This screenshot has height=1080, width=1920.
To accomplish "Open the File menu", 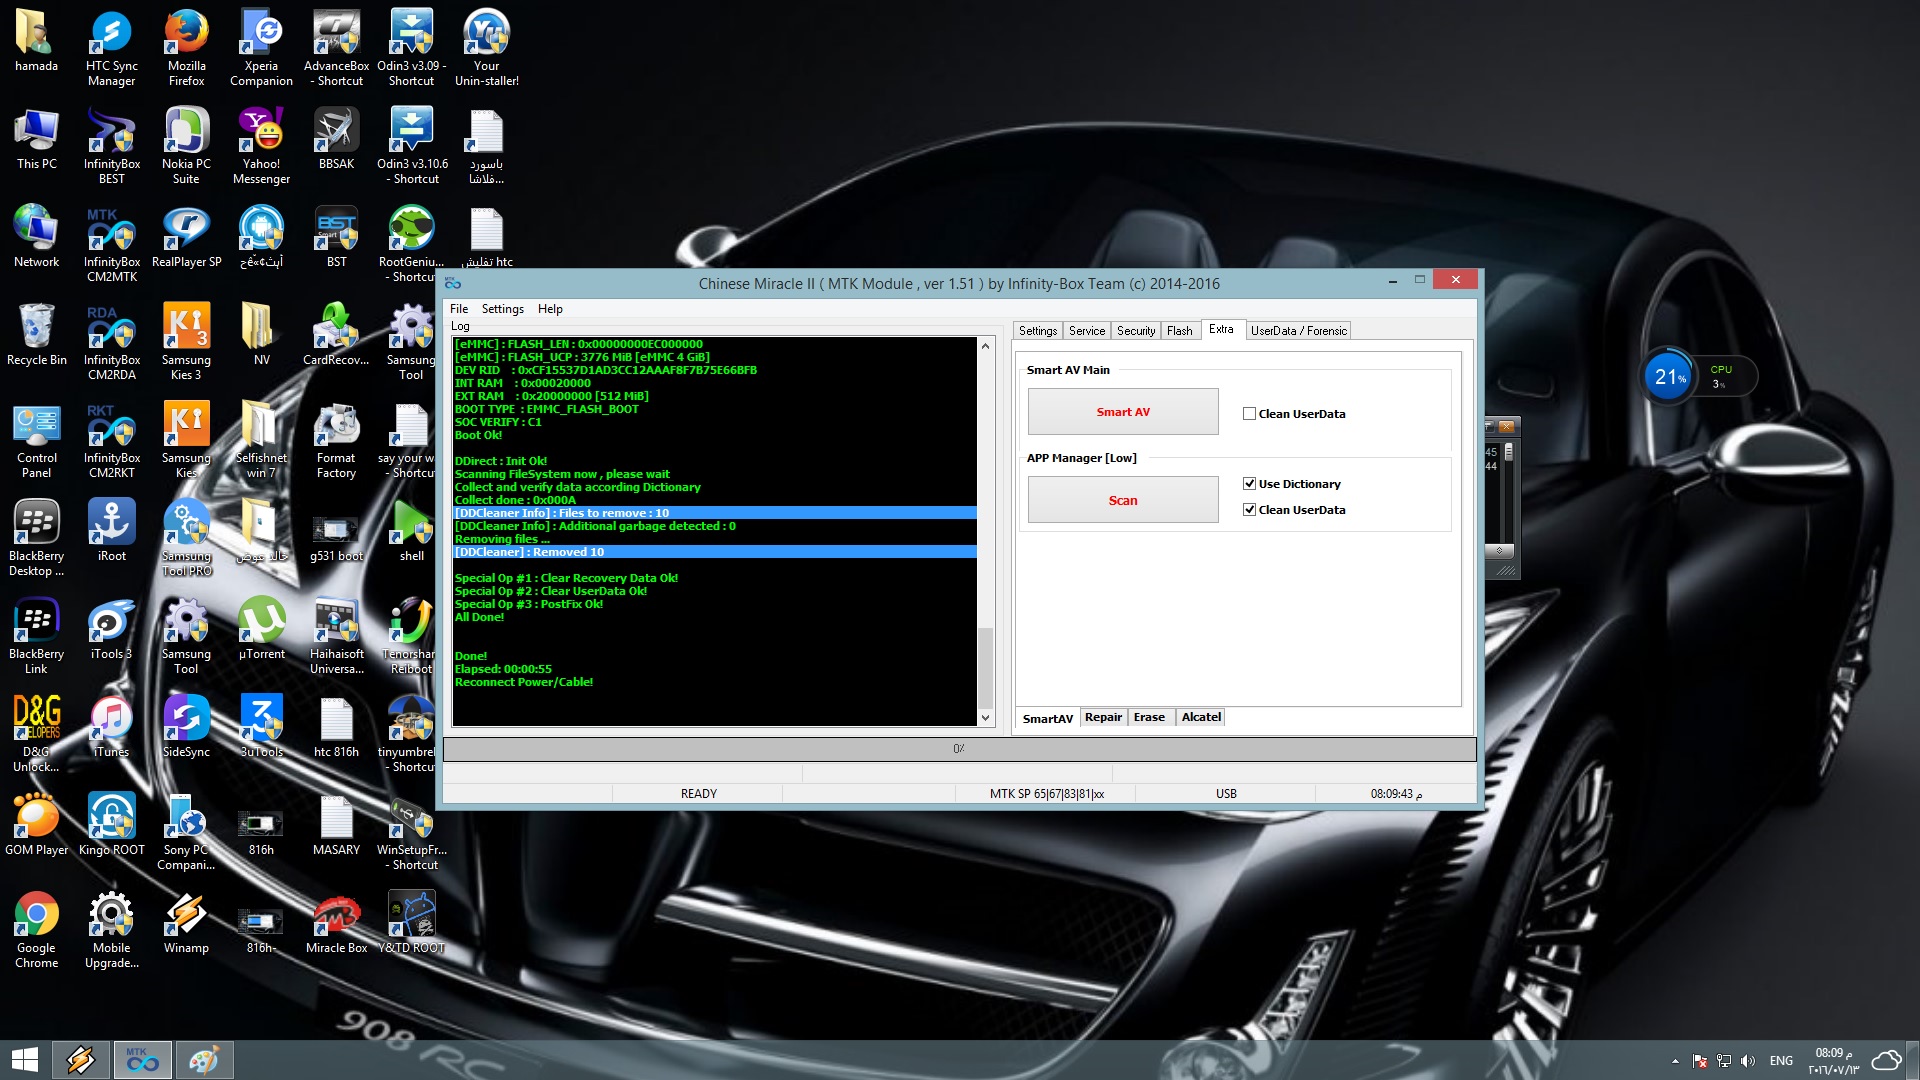I will click(x=459, y=309).
